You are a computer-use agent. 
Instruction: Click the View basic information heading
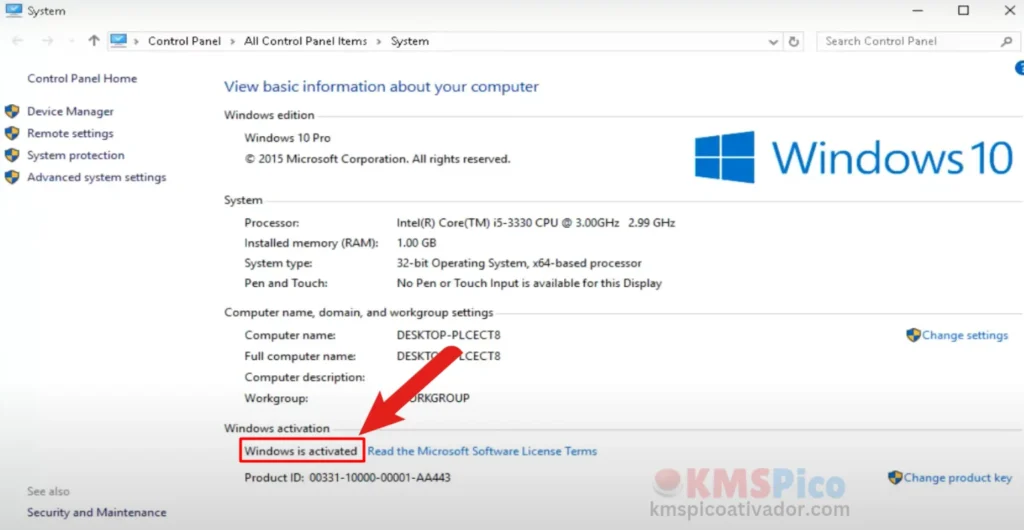coord(381,87)
